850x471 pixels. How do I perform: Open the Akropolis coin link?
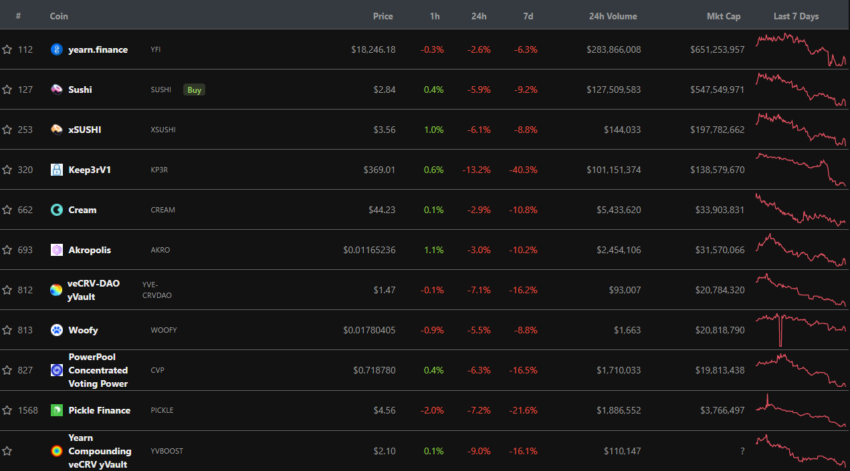click(89, 250)
